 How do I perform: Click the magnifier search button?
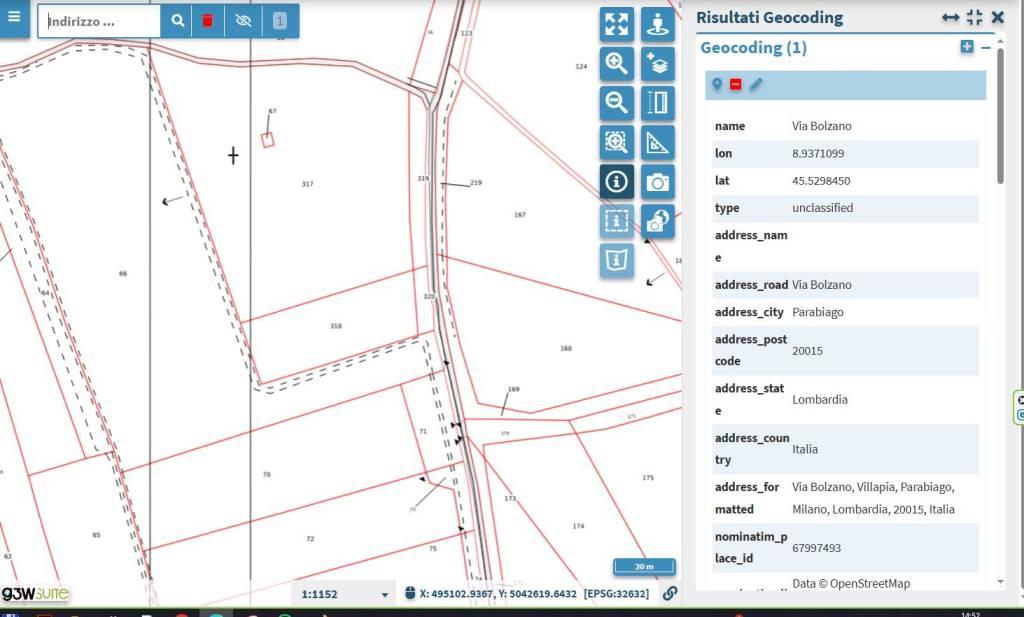[x=177, y=20]
